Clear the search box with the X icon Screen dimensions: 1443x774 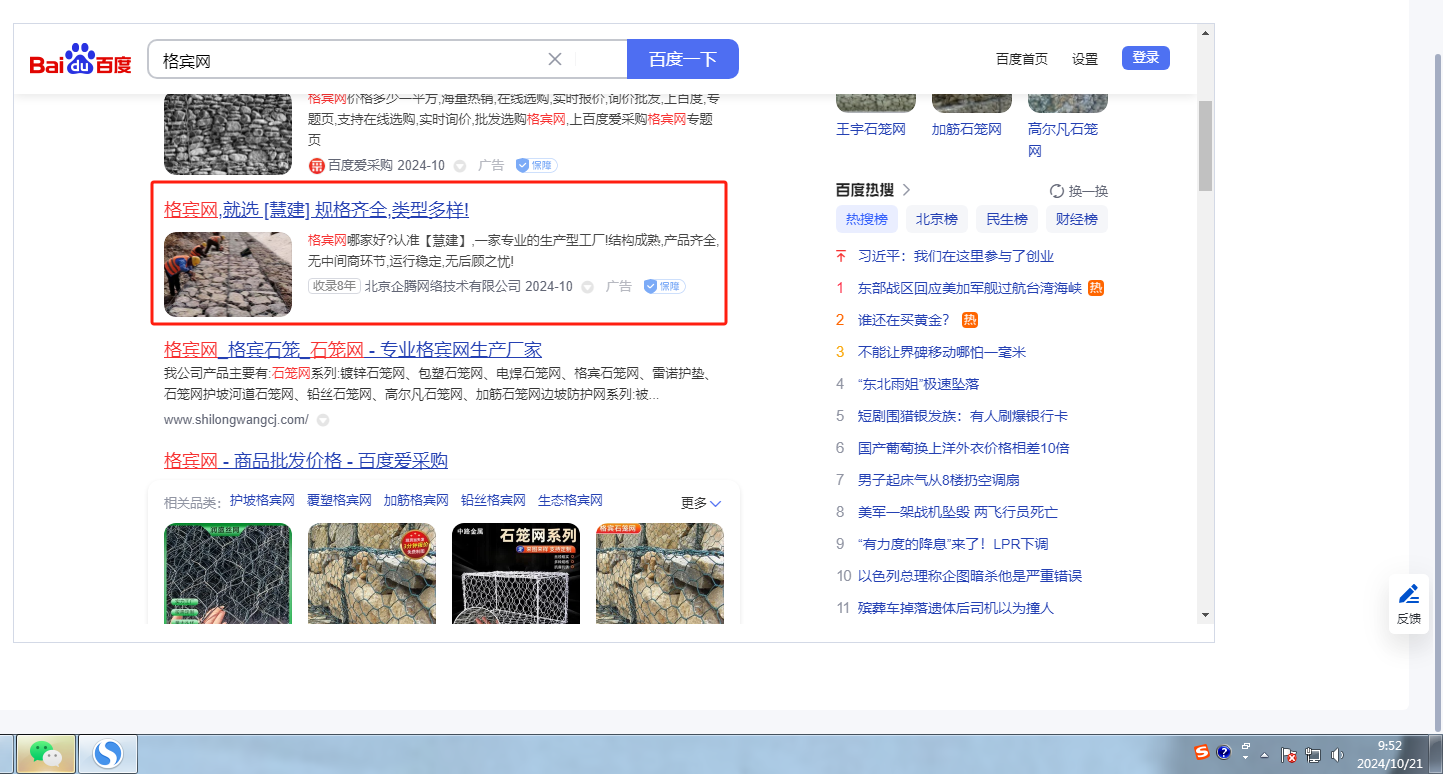tap(555, 59)
